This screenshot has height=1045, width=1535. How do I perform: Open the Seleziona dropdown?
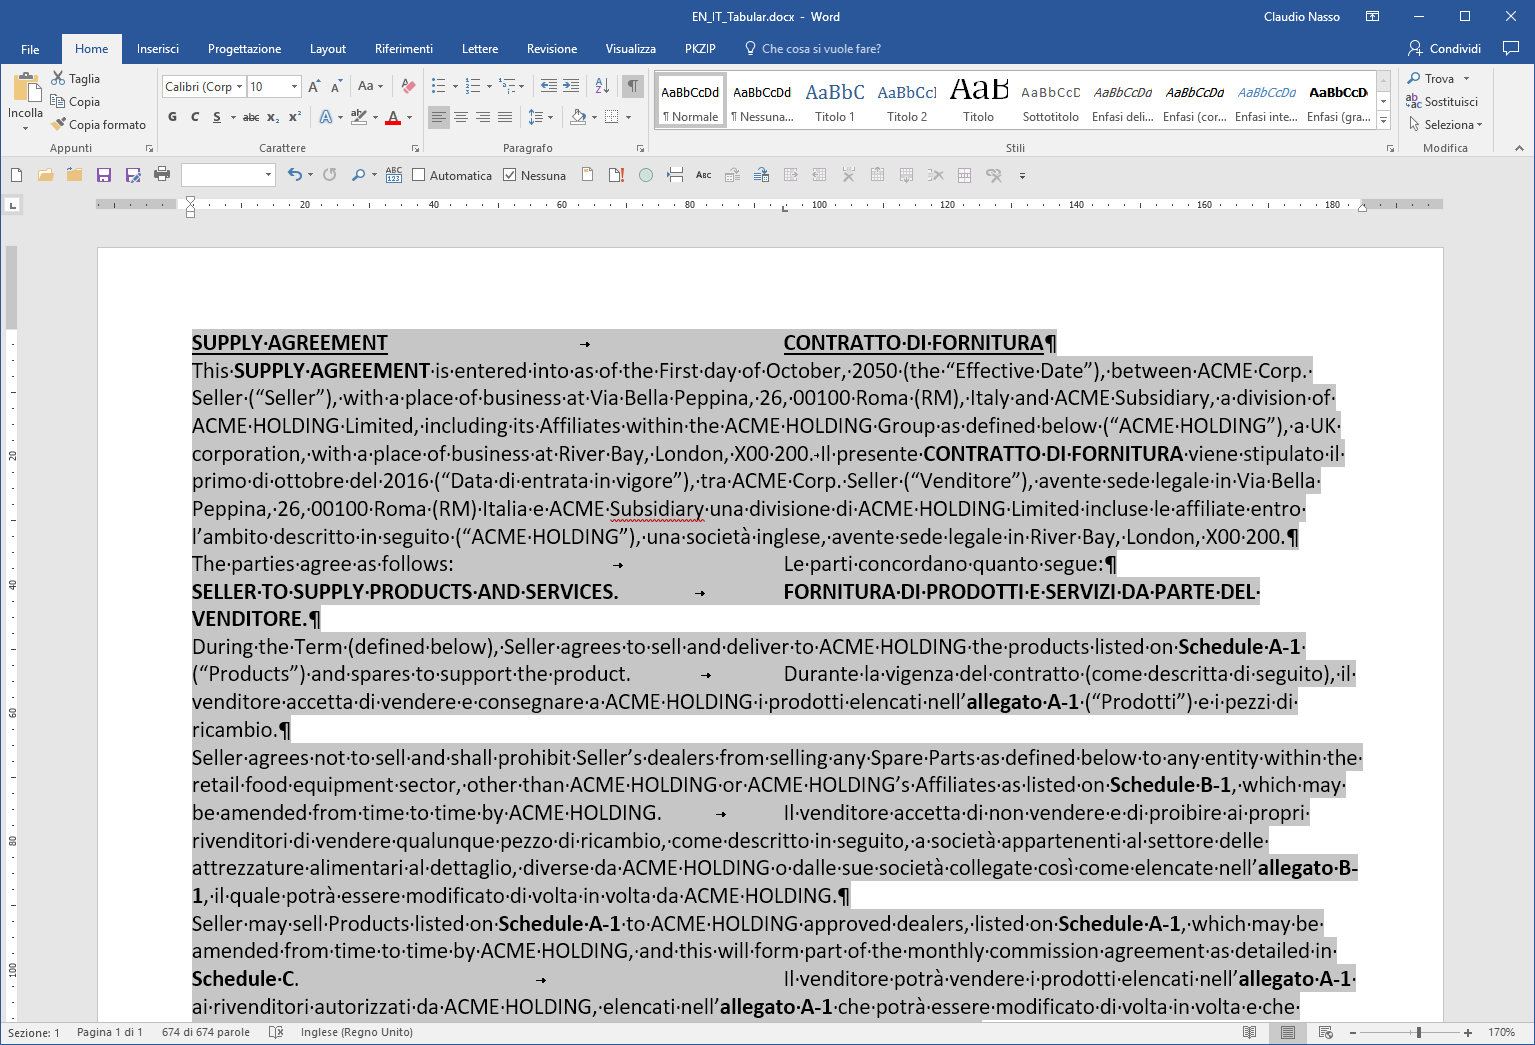click(x=1446, y=124)
